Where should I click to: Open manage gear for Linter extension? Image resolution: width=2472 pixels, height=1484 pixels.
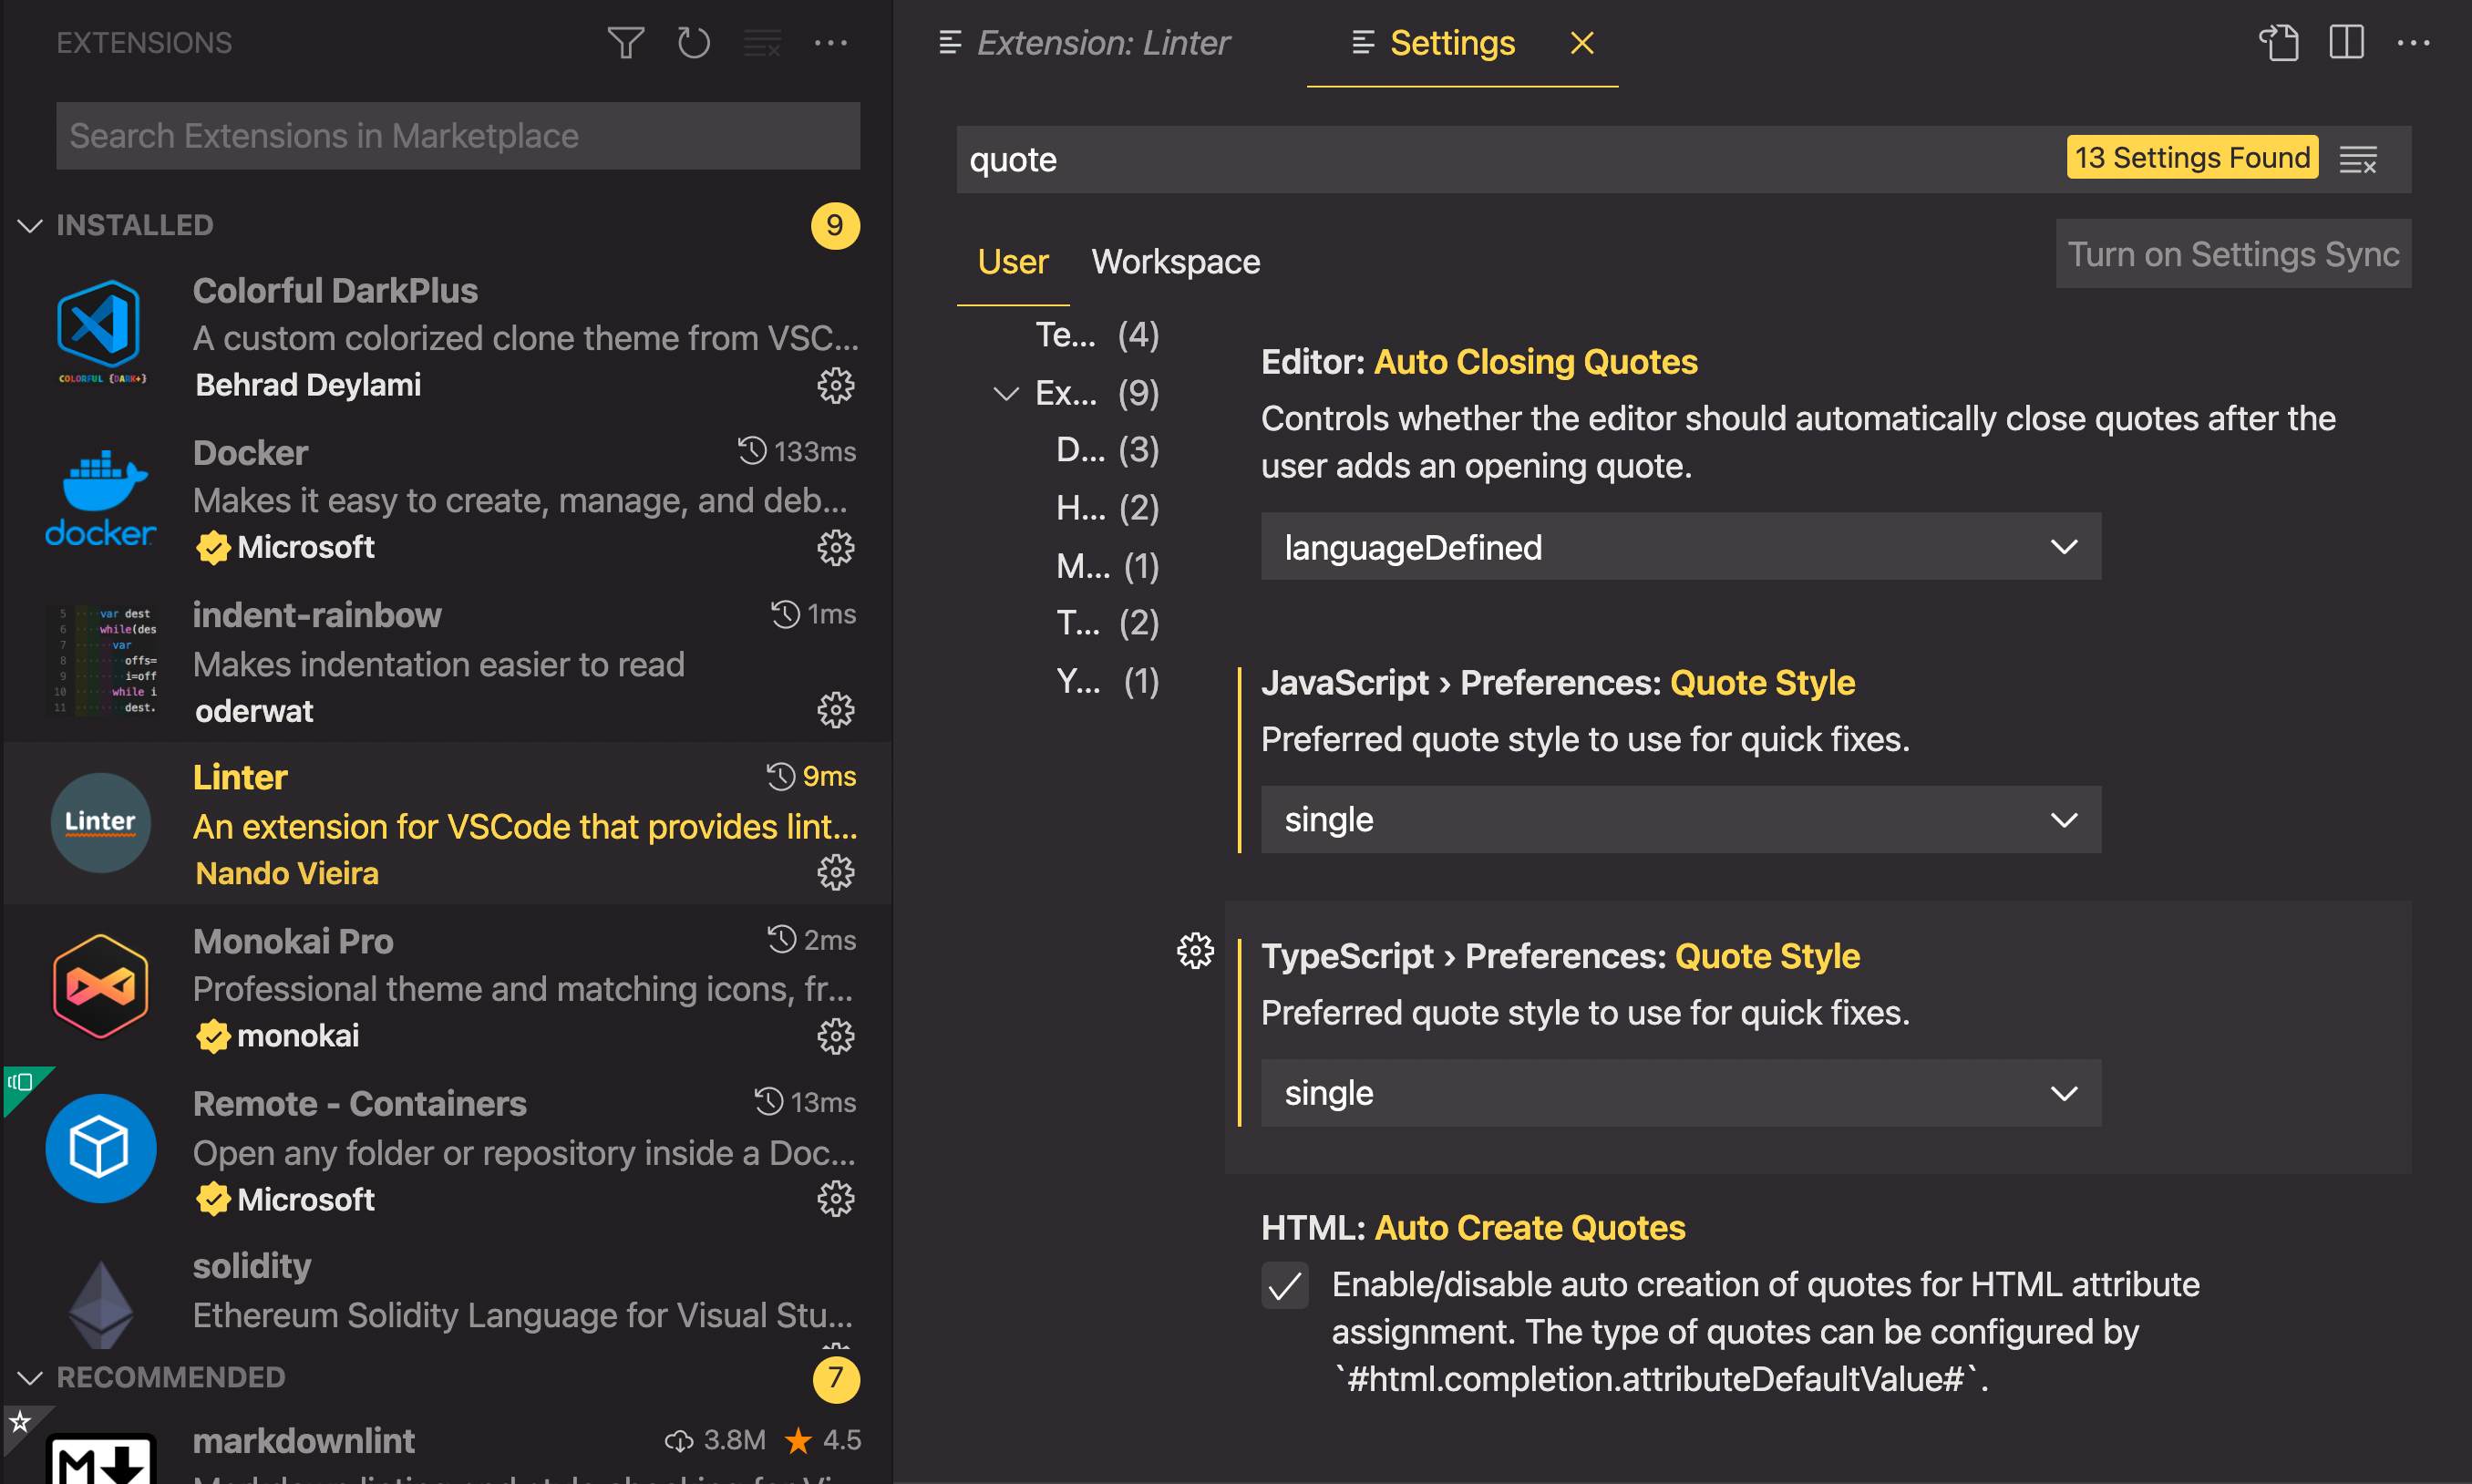(x=836, y=872)
